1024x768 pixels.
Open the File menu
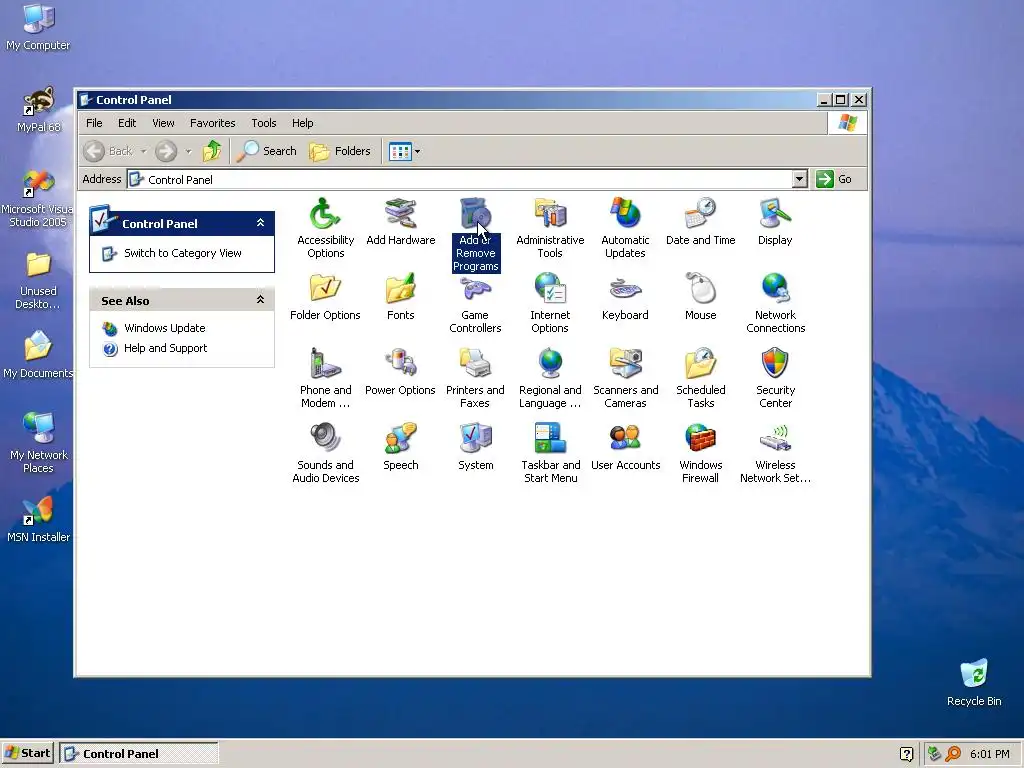[x=94, y=123]
